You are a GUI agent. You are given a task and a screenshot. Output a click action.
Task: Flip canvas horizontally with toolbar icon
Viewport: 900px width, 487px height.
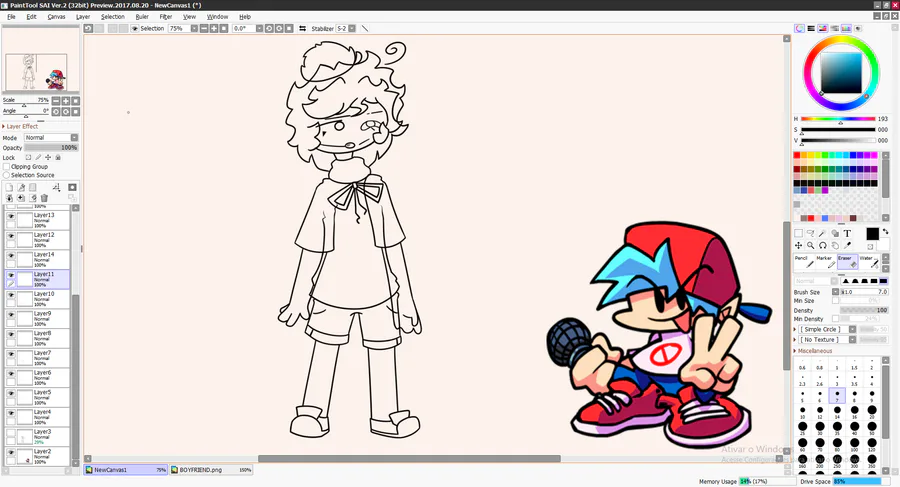pyautogui.click(x=302, y=28)
